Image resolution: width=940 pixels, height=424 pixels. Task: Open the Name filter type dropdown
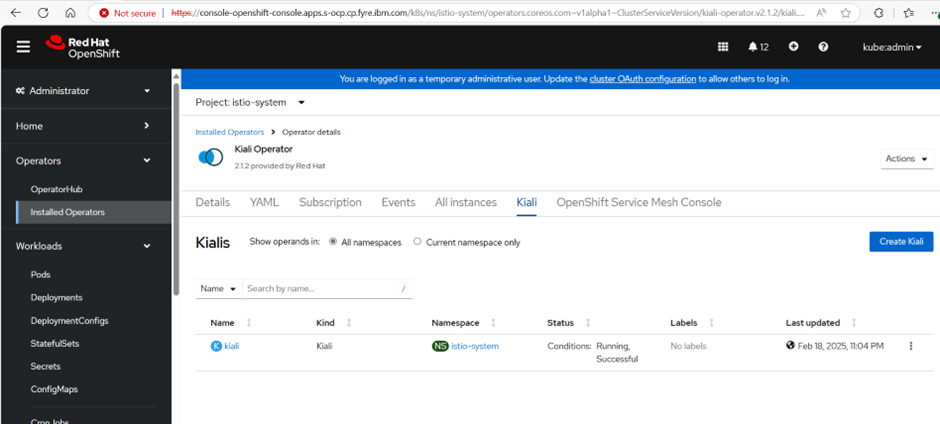(218, 288)
